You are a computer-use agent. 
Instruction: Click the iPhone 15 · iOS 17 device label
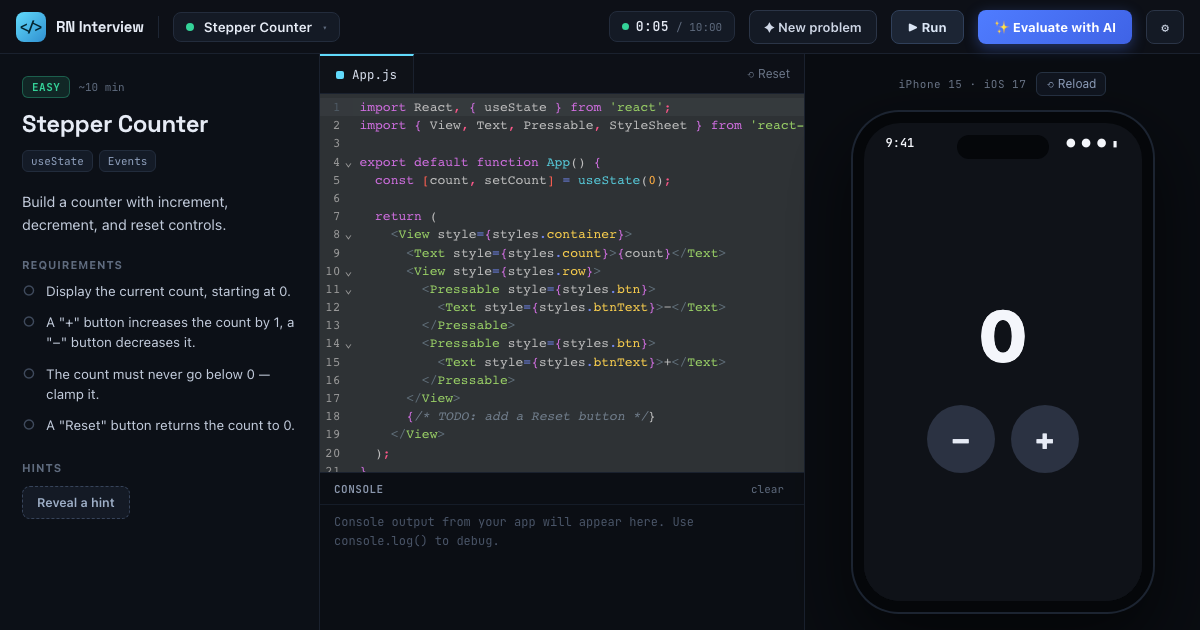[x=962, y=84]
